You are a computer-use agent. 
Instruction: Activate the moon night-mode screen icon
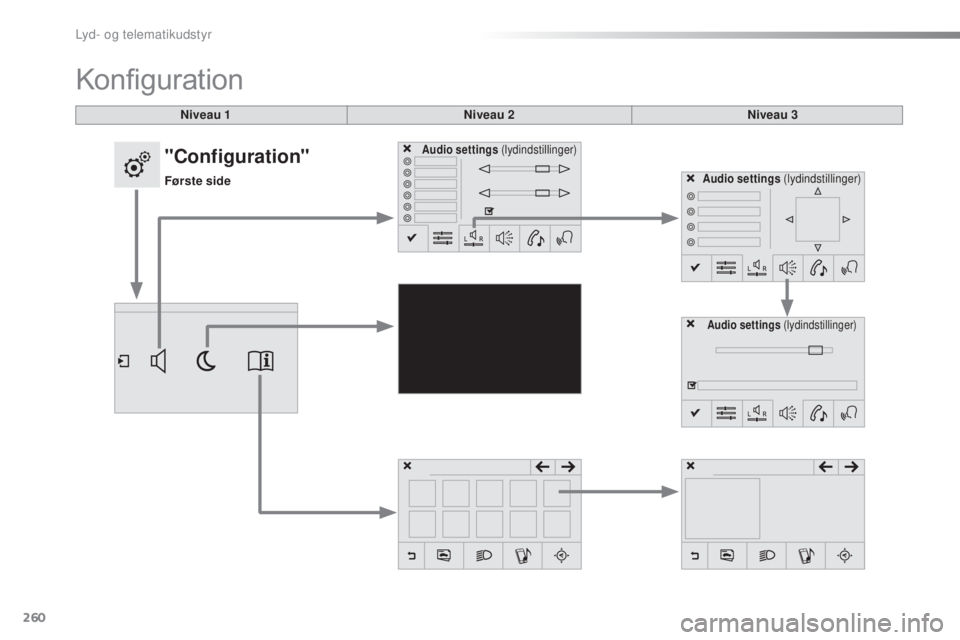point(207,362)
